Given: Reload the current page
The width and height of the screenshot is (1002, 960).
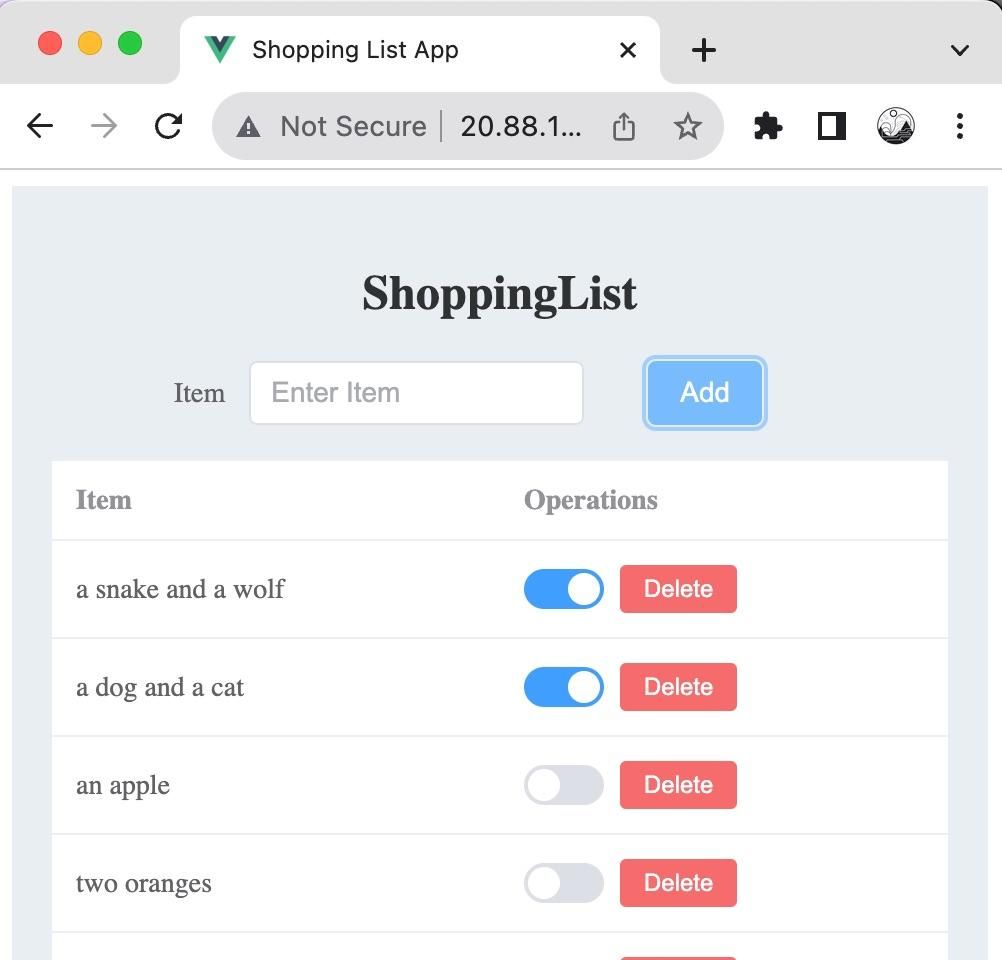Looking at the screenshot, I should (x=168, y=126).
